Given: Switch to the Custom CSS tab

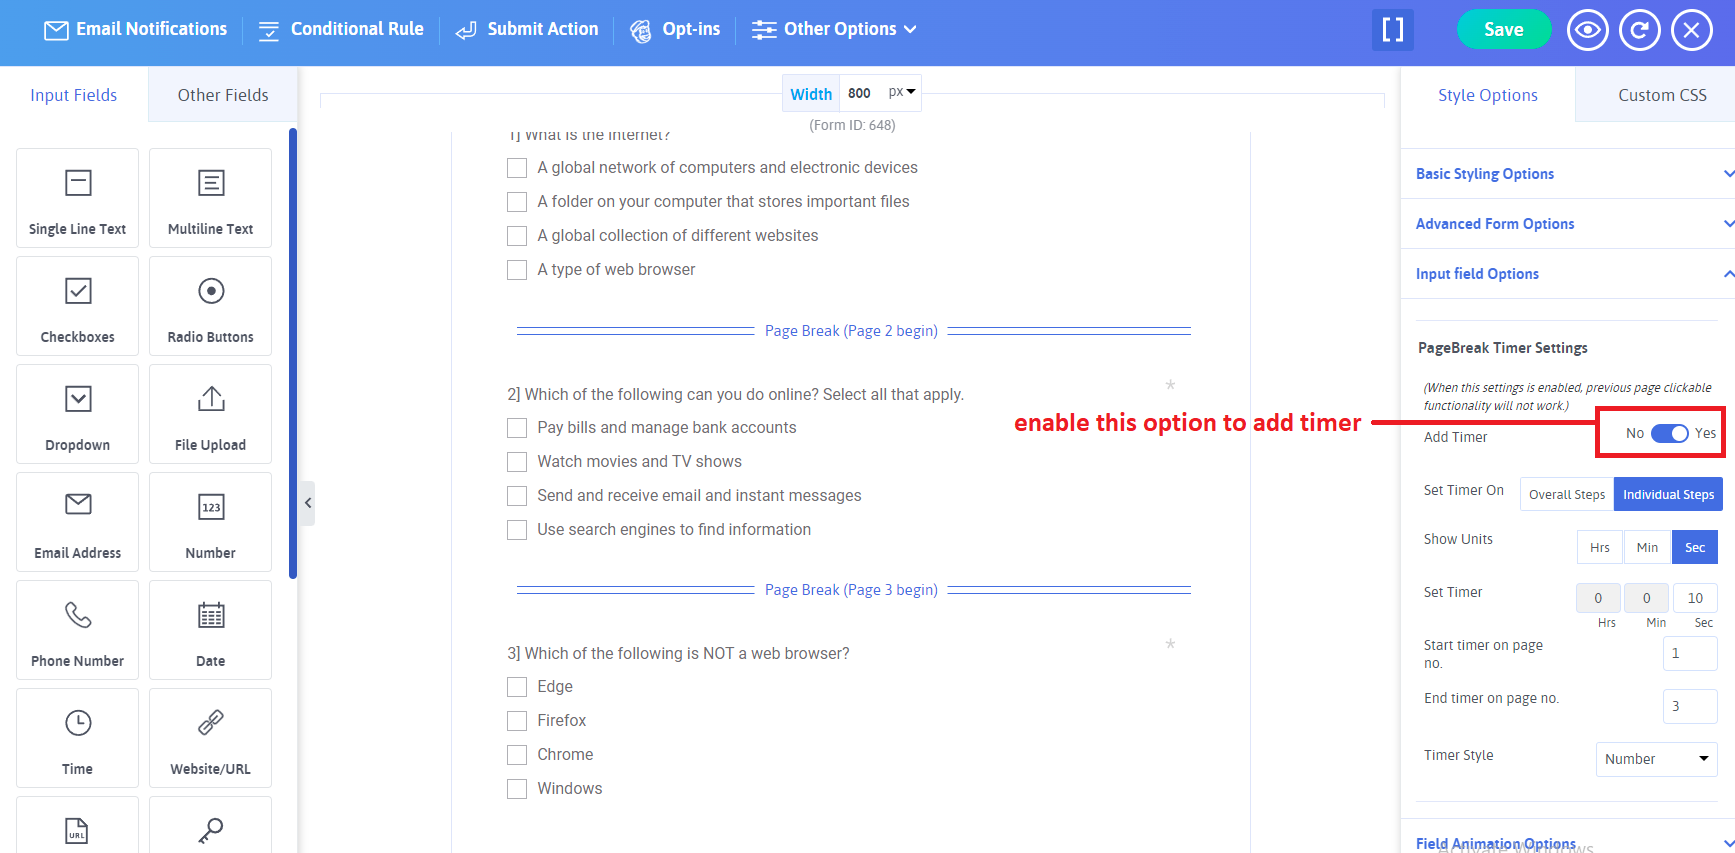Looking at the screenshot, I should click(x=1661, y=95).
